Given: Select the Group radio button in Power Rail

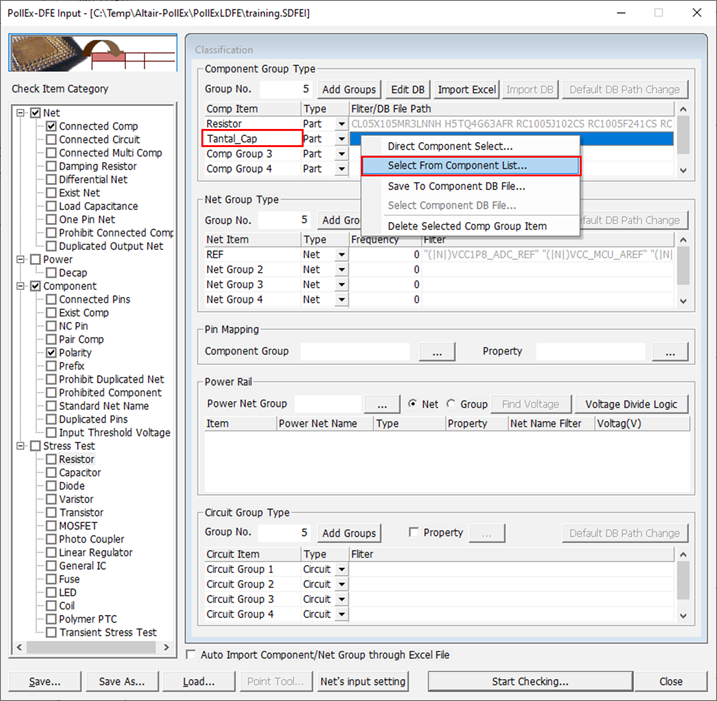Looking at the screenshot, I should (452, 404).
